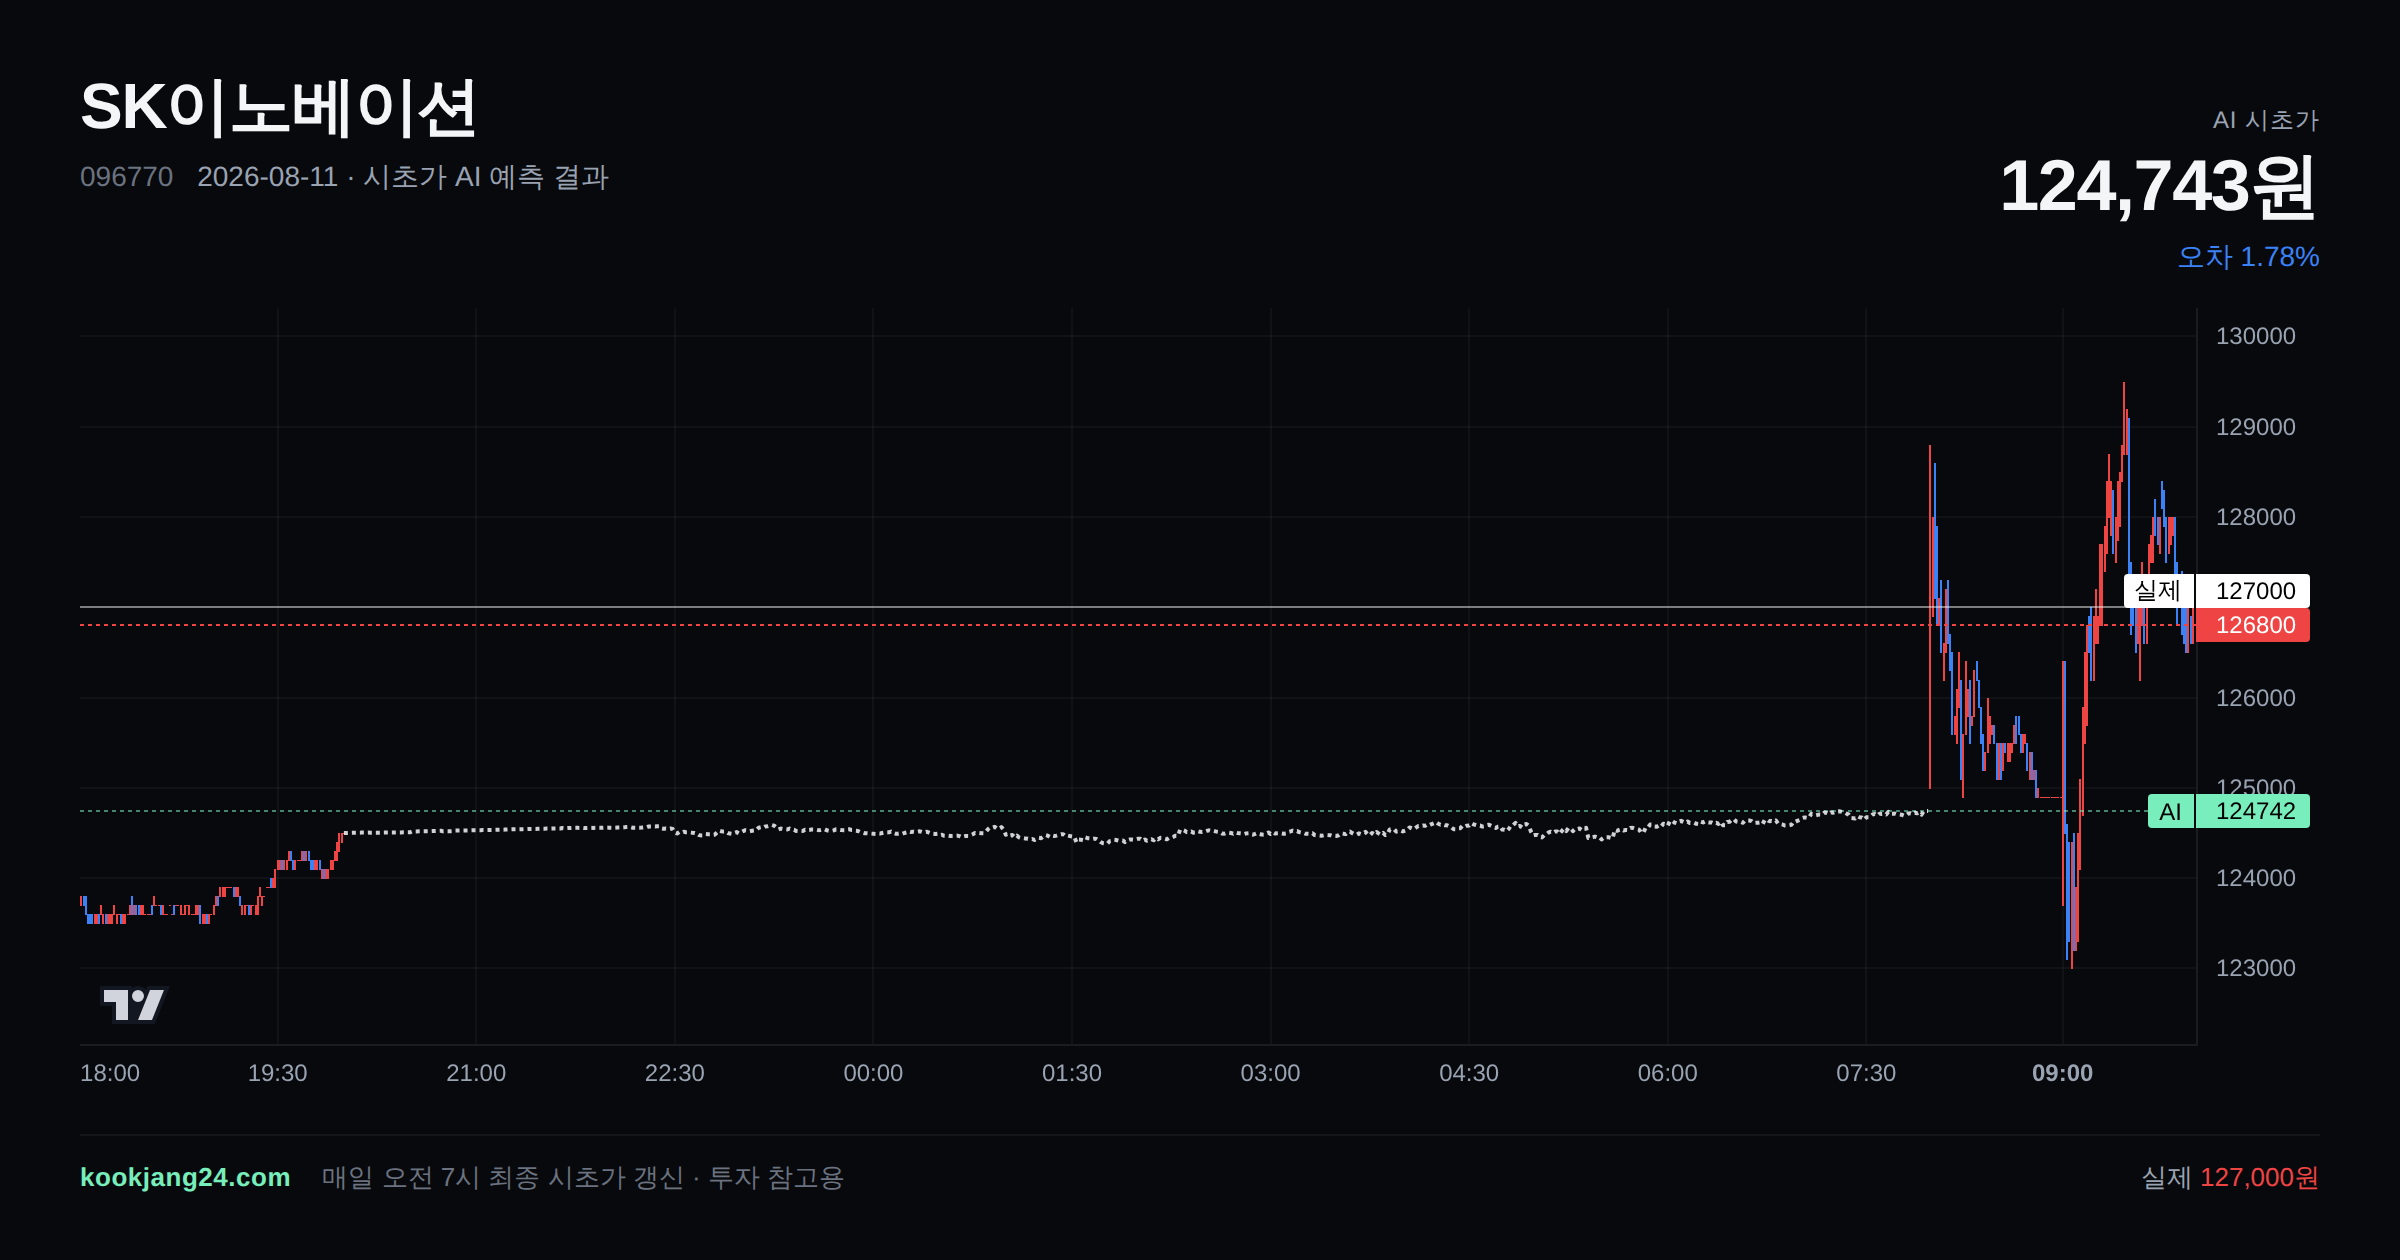Select the stock code 096770
The image size is (2400, 1260).
coord(126,177)
